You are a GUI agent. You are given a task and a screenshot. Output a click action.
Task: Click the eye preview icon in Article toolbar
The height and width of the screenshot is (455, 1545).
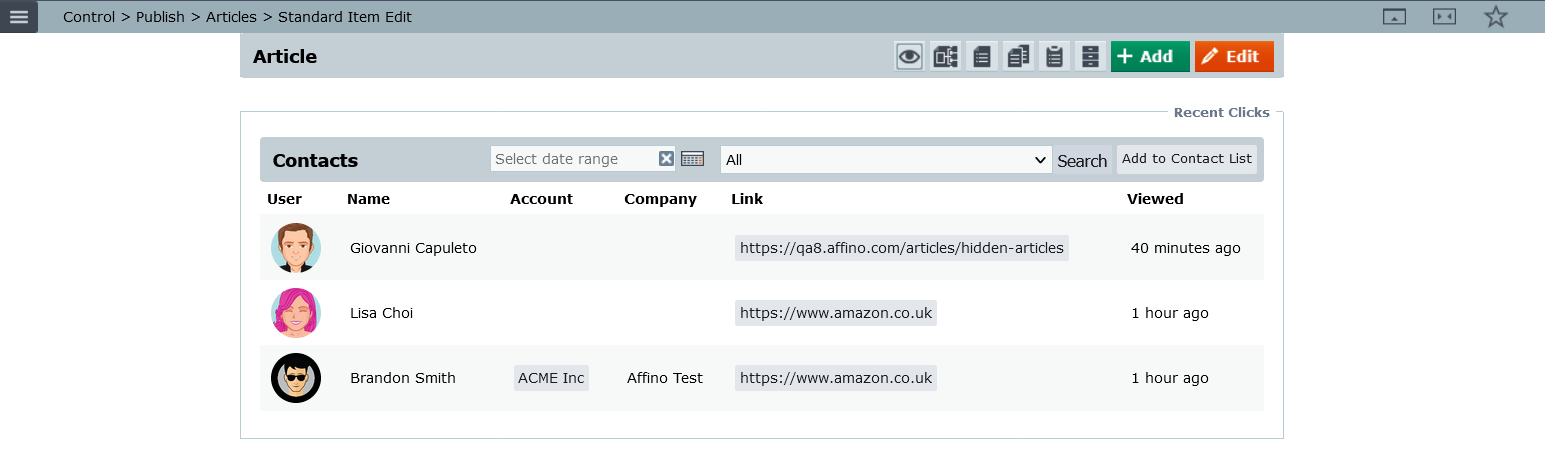pos(909,57)
